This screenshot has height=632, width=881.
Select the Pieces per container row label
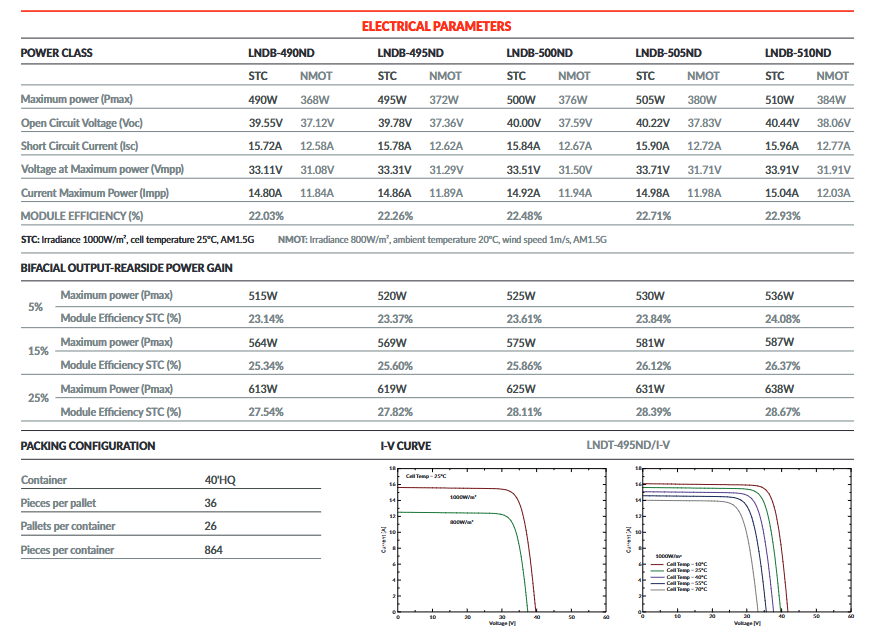pos(68,550)
